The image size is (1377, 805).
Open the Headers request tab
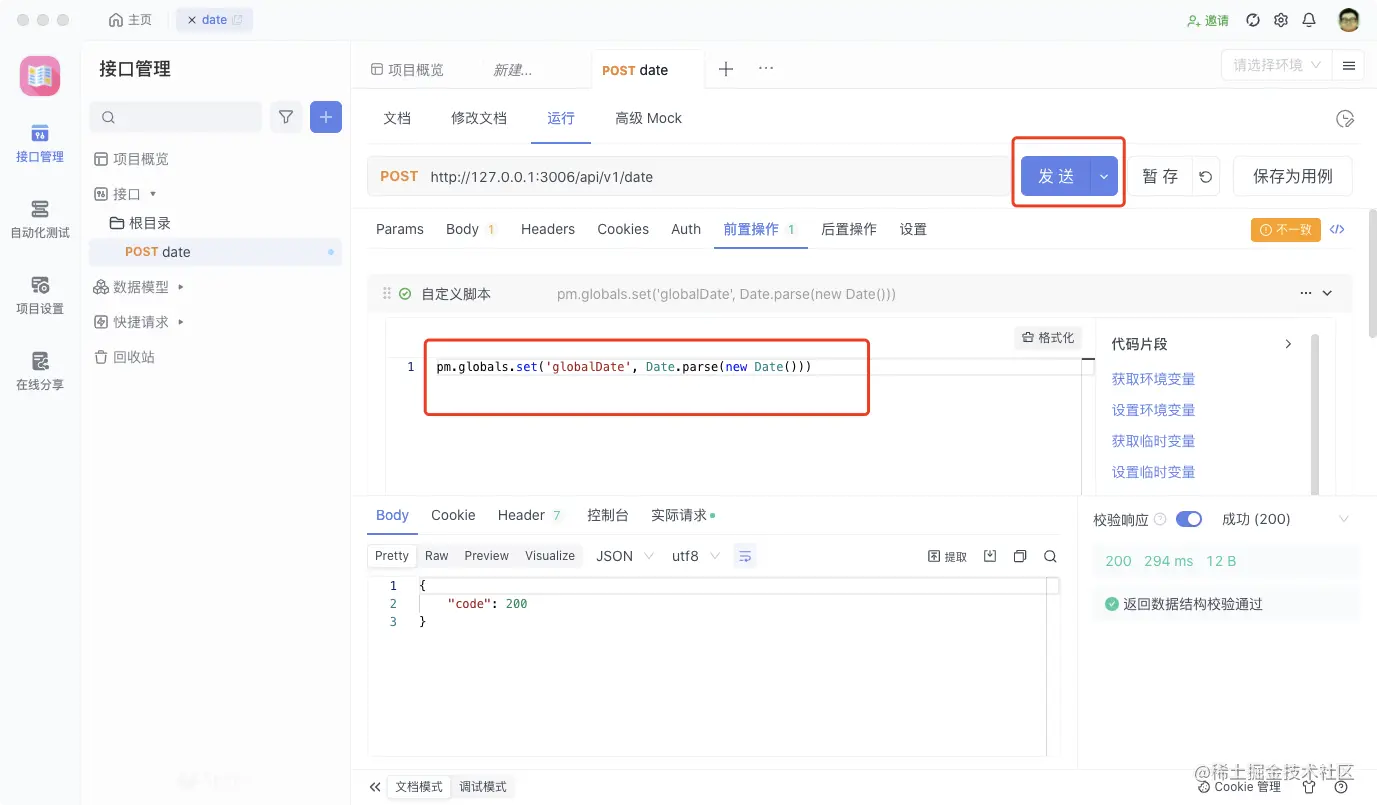point(547,229)
